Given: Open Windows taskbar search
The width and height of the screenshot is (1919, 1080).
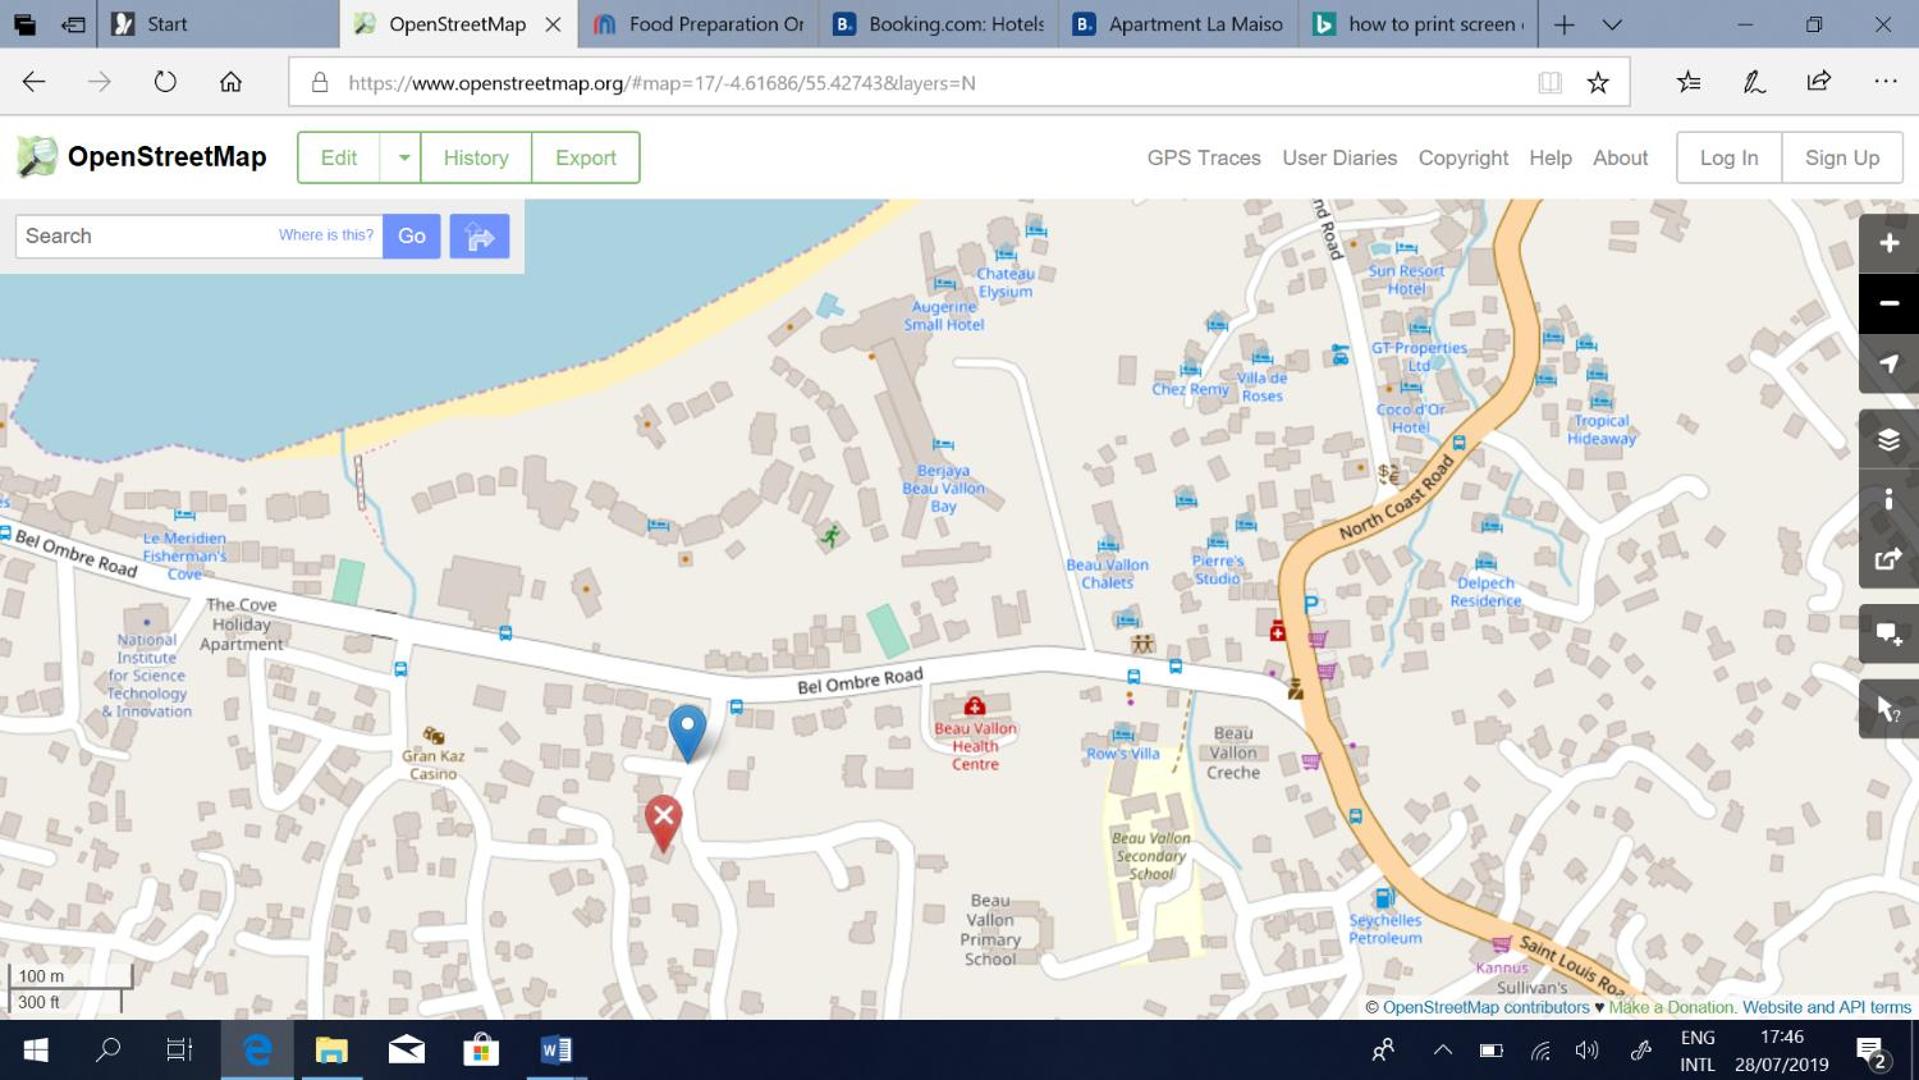Looking at the screenshot, I should point(108,1050).
